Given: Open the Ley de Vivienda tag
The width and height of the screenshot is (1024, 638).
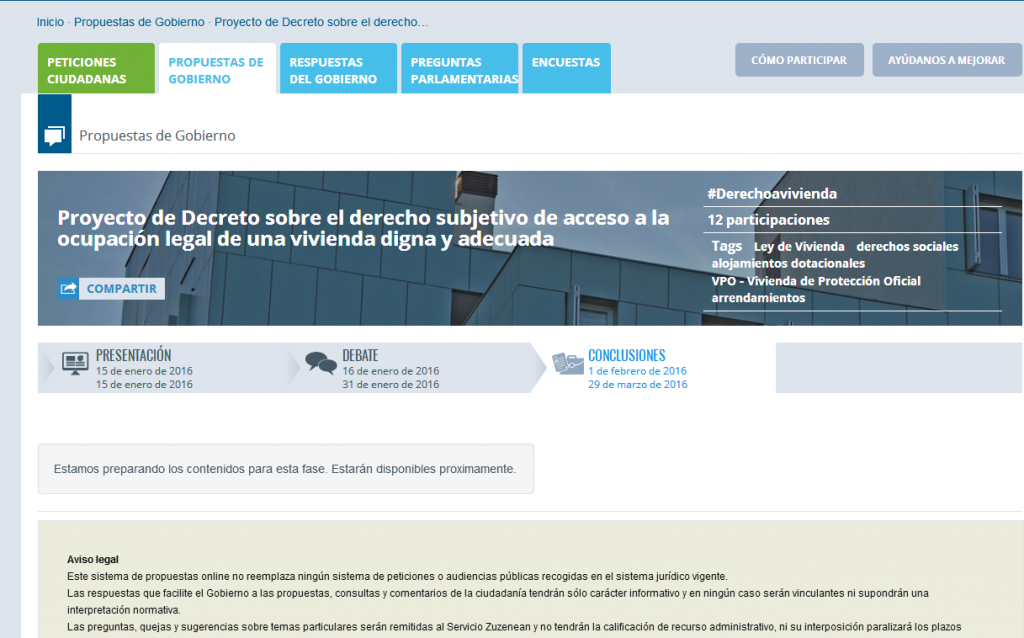Looking at the screenshot, I should 796,245.
